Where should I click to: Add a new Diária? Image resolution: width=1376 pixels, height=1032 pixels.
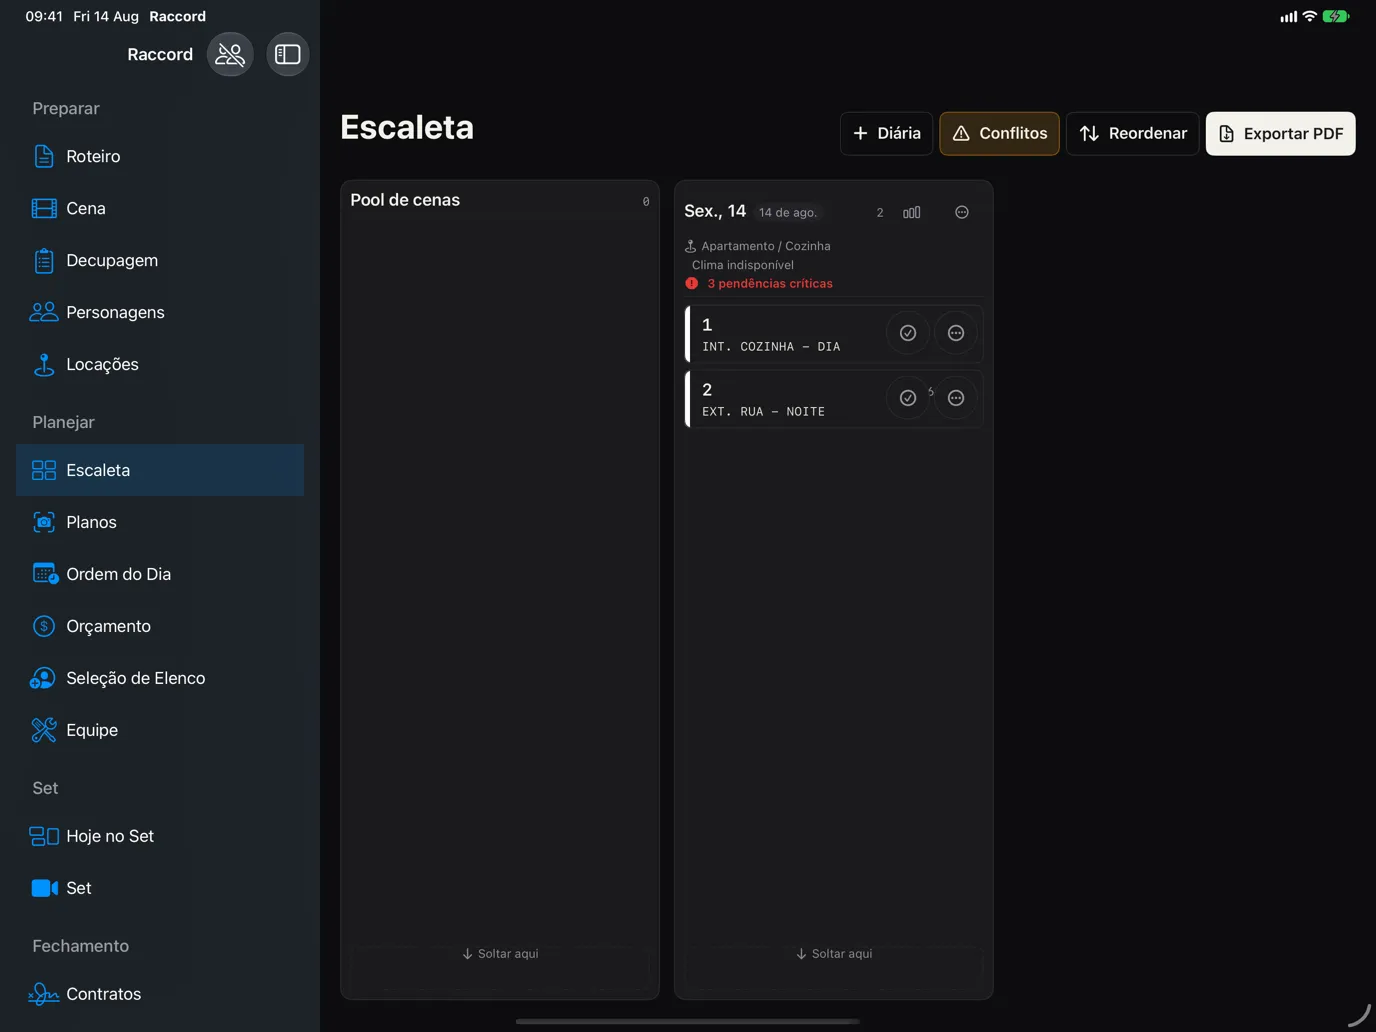[x=886, y=133]
